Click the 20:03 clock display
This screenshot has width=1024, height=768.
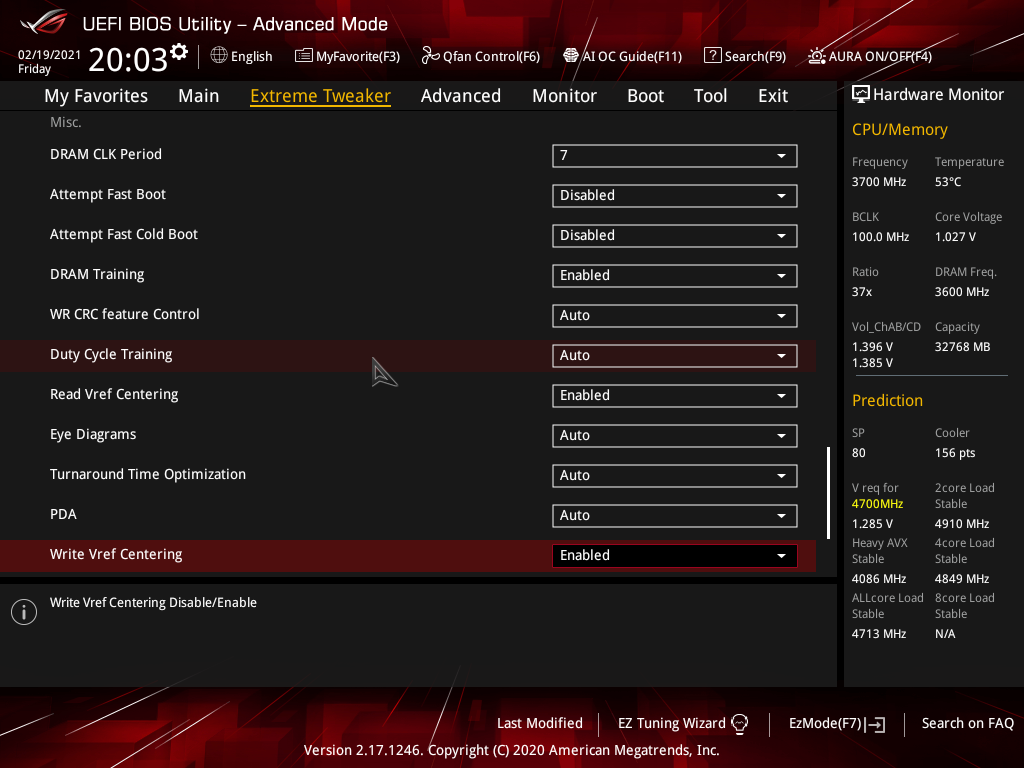[128, 59]
